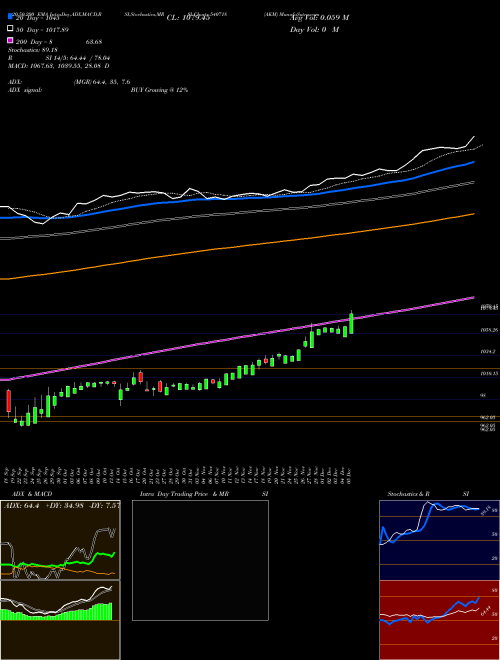The width and height of the screenshot is (500, 660).
Task: Click the 'Avg Vol: 0.059 M' label
Action: tap(319, 17)
